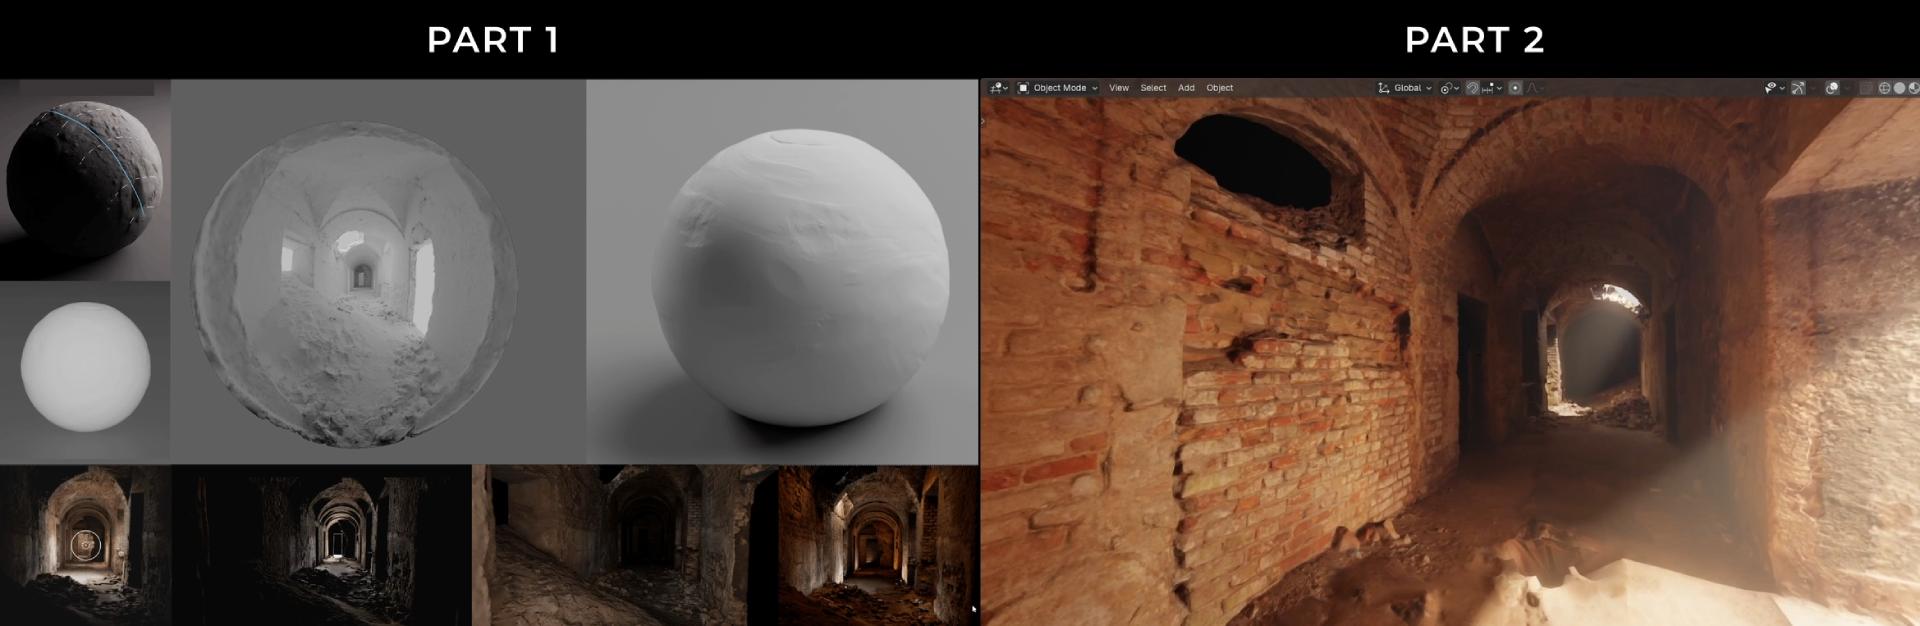This screenshot has width=1920, height=626.
Task: Select the dark rough sphere thumbnail
Action: pos(85,180)
